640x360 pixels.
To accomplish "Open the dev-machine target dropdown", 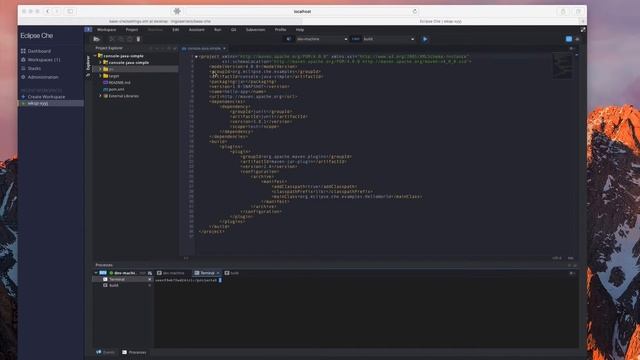I will [x=322, y=39].
